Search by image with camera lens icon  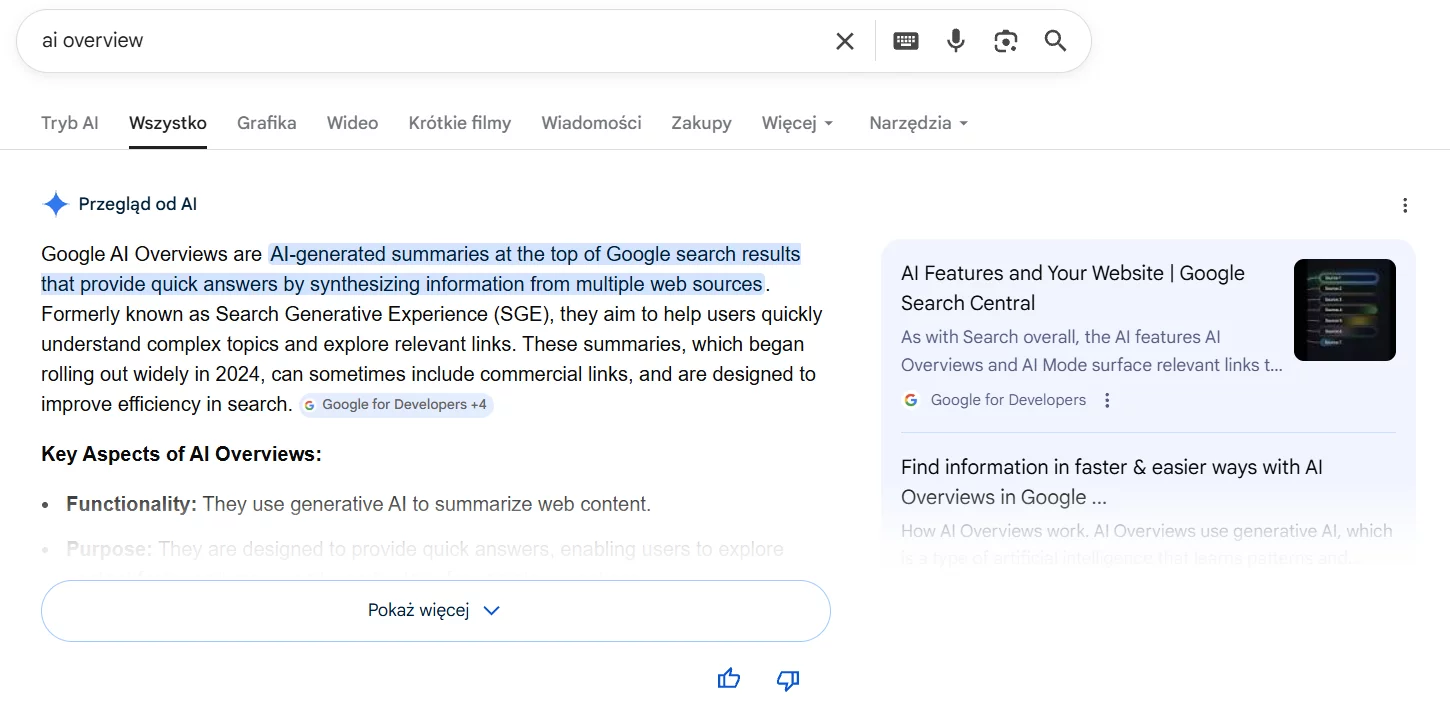(1005, 41)
